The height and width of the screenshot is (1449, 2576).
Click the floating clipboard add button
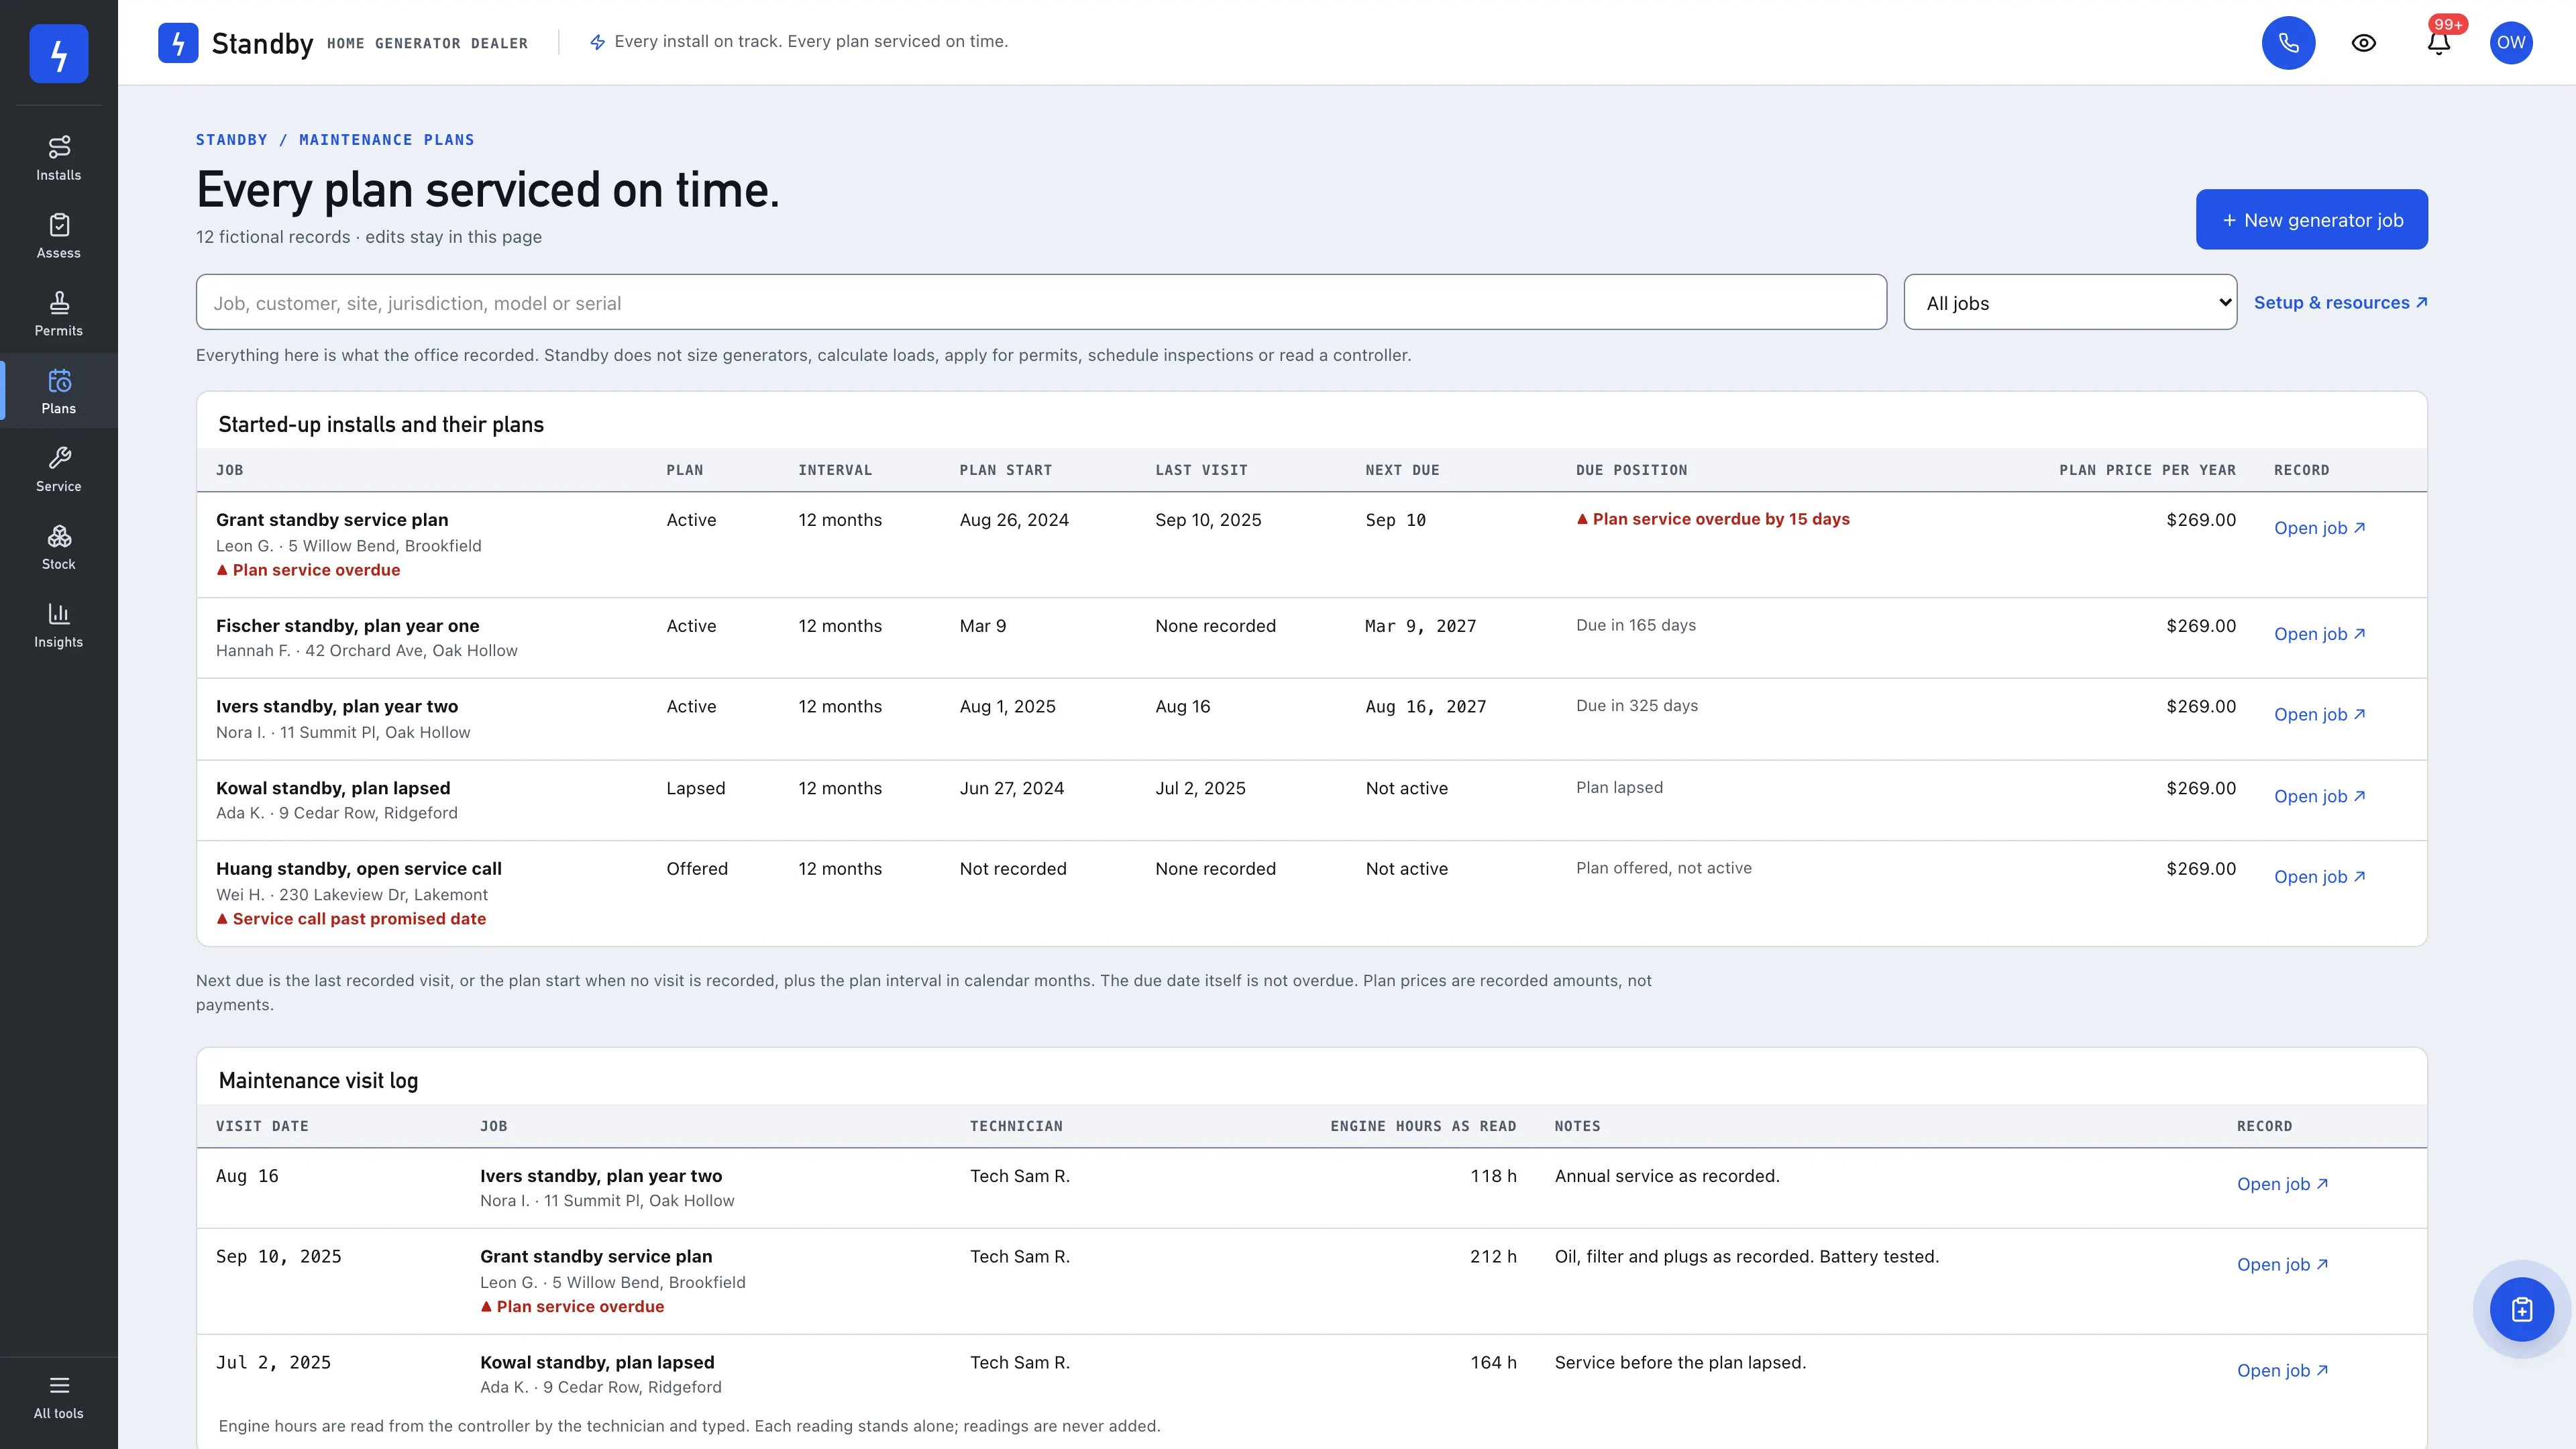(x=2522, y=1309)
